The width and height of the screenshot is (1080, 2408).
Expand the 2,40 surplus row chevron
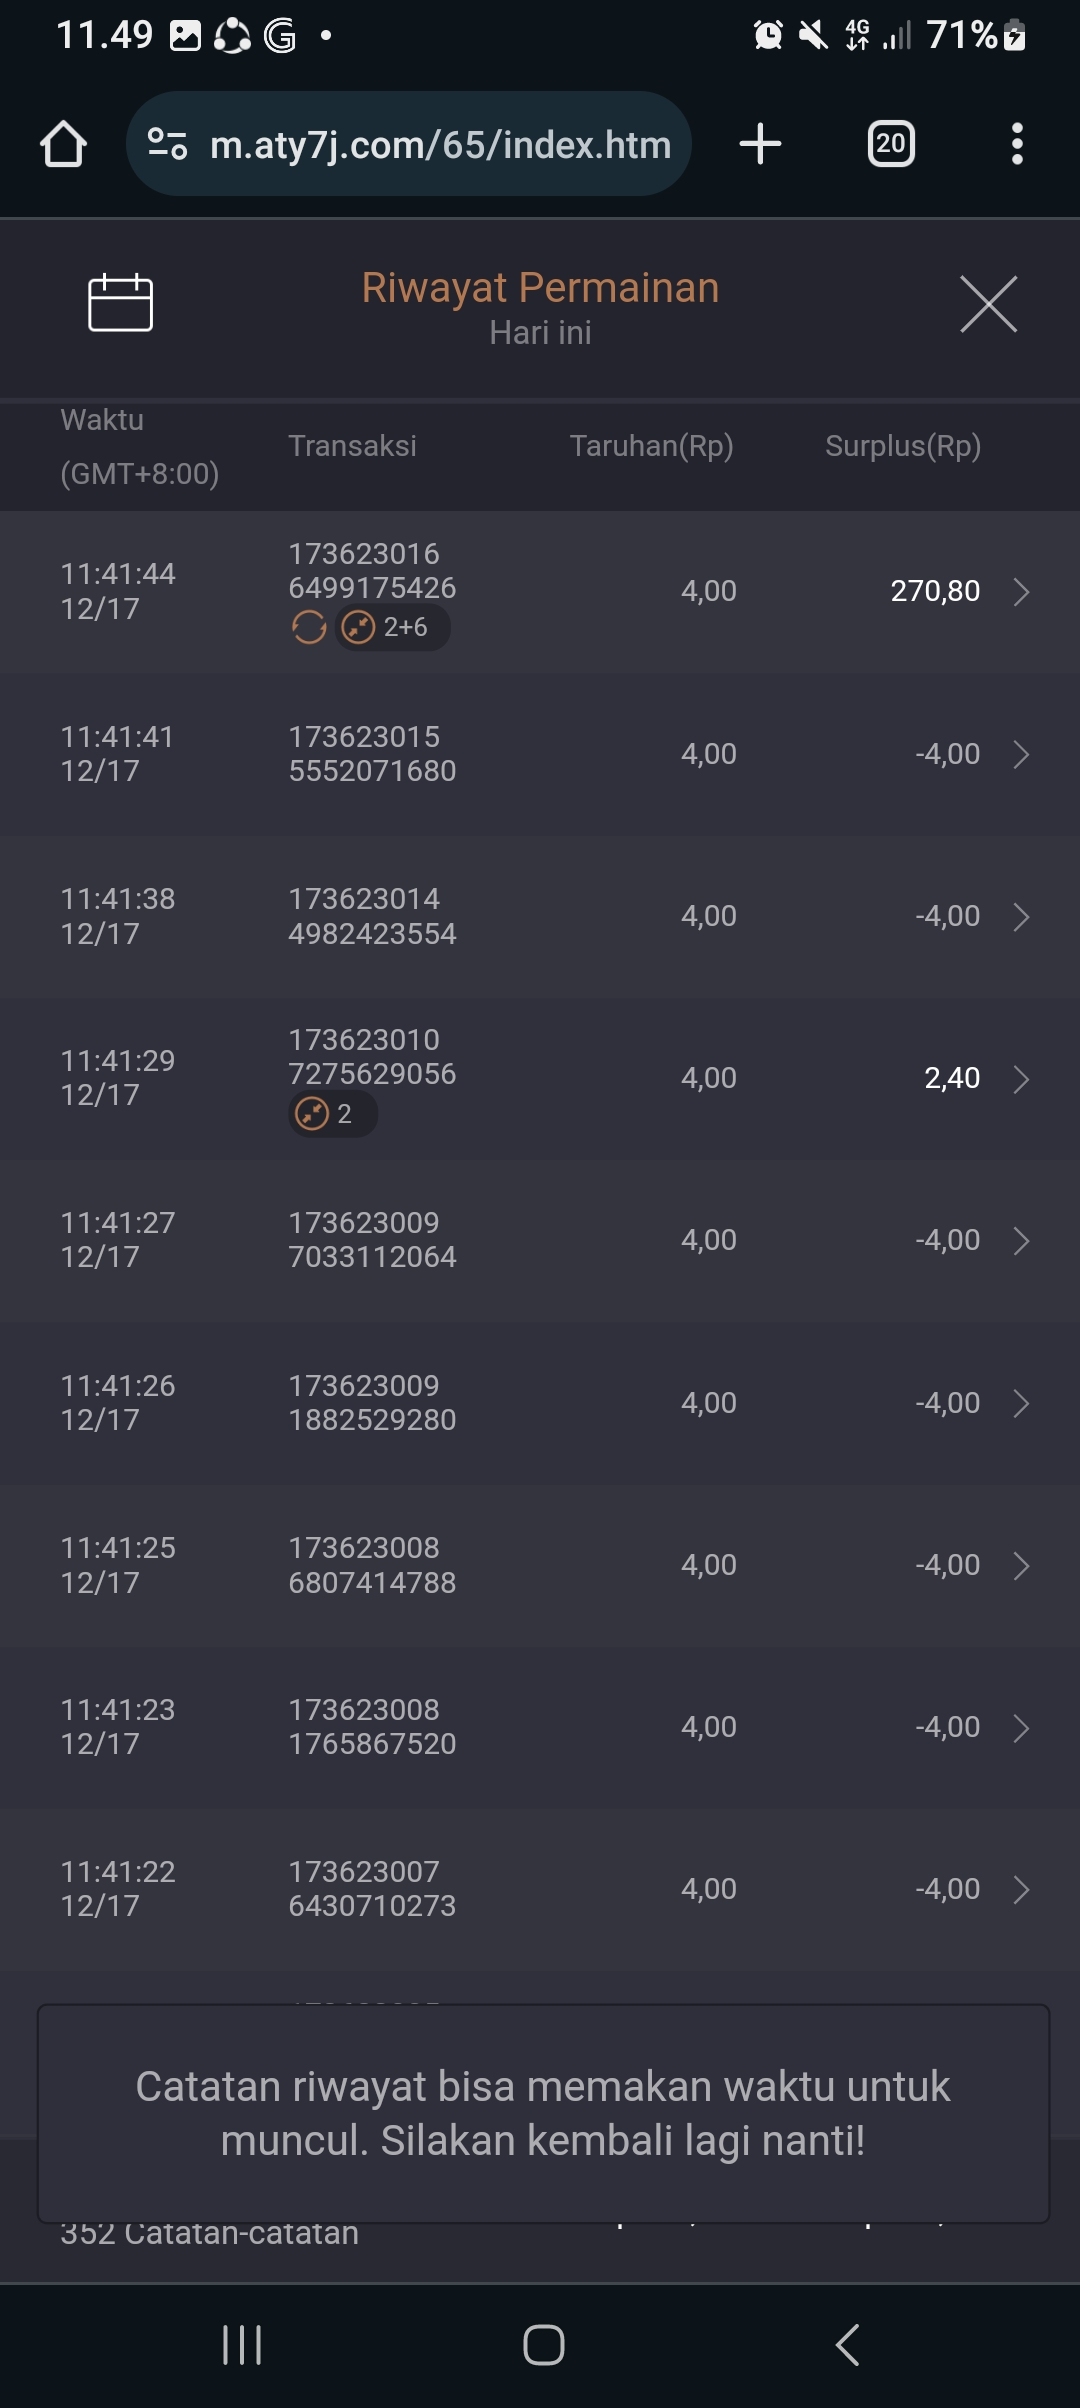tap(1021, 1079)
